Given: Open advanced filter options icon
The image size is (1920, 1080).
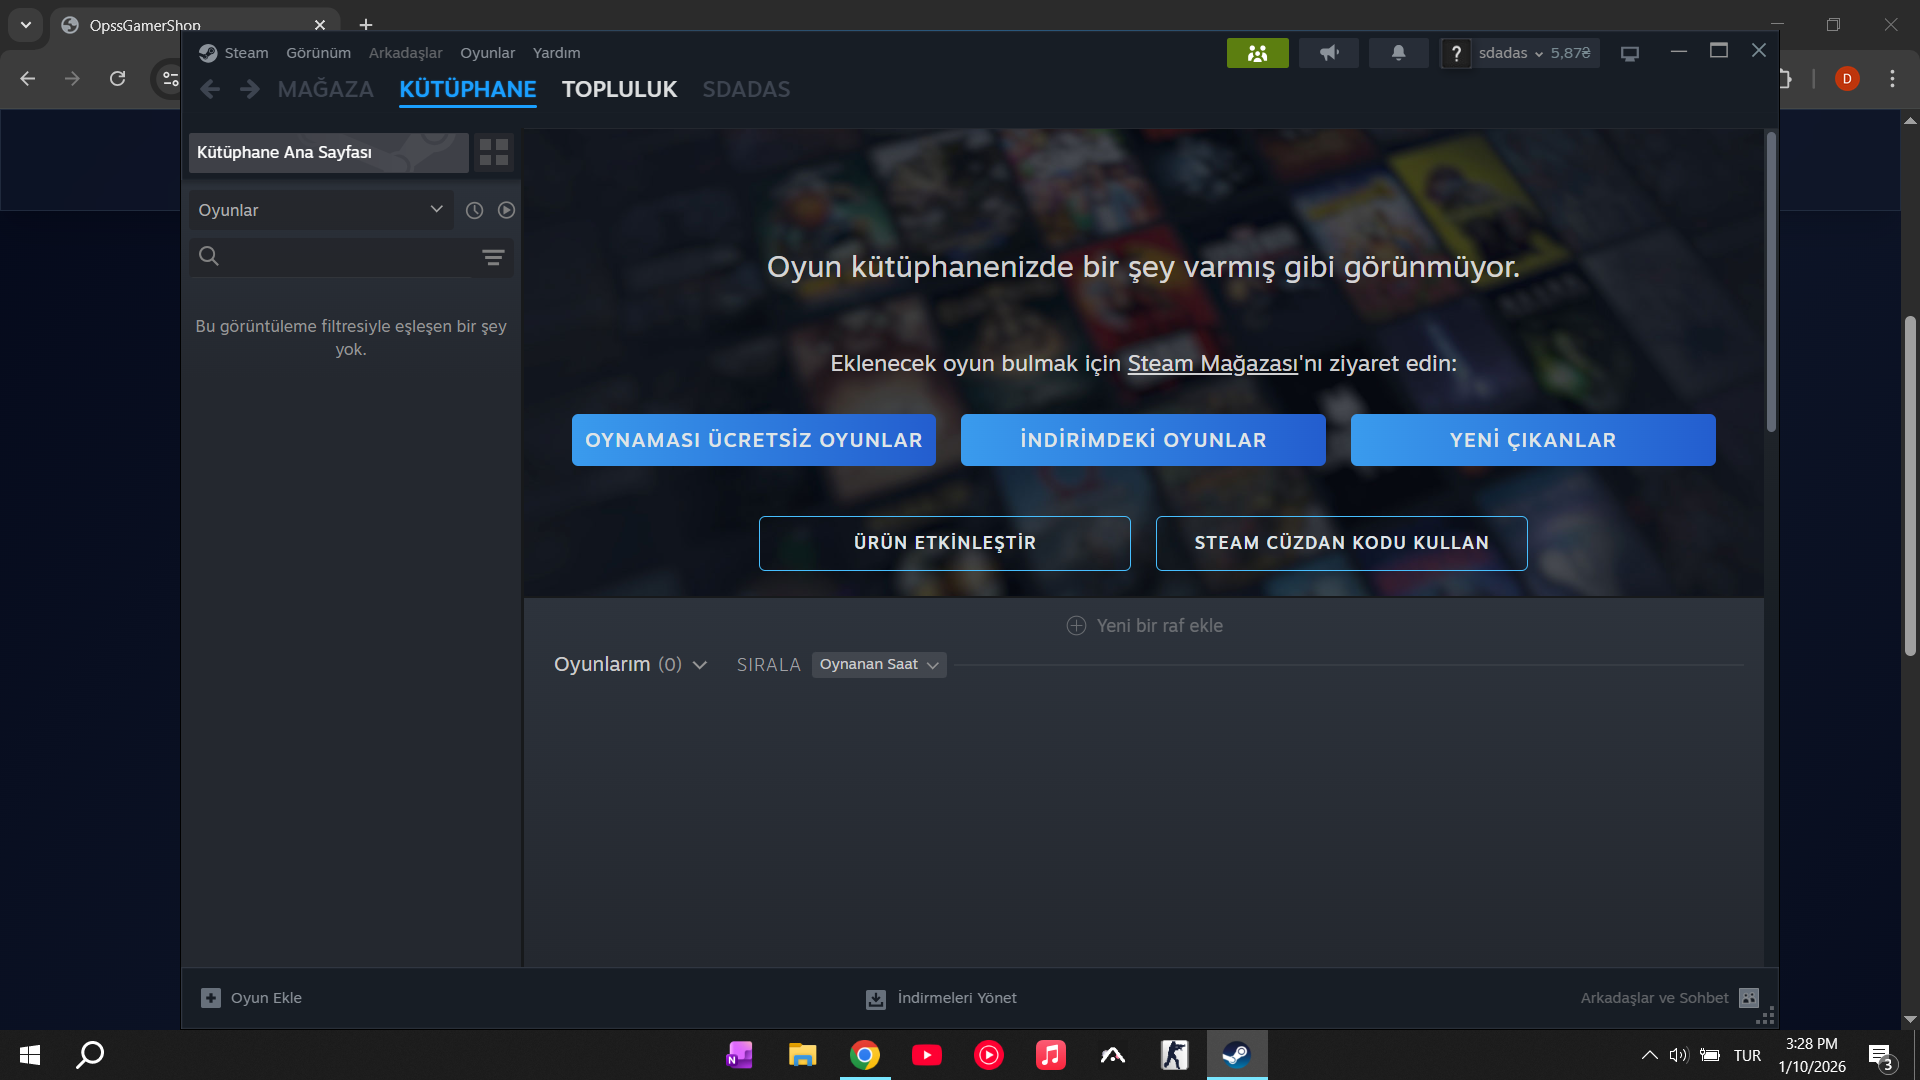Looking at the screenshot, I should [493, 257].
